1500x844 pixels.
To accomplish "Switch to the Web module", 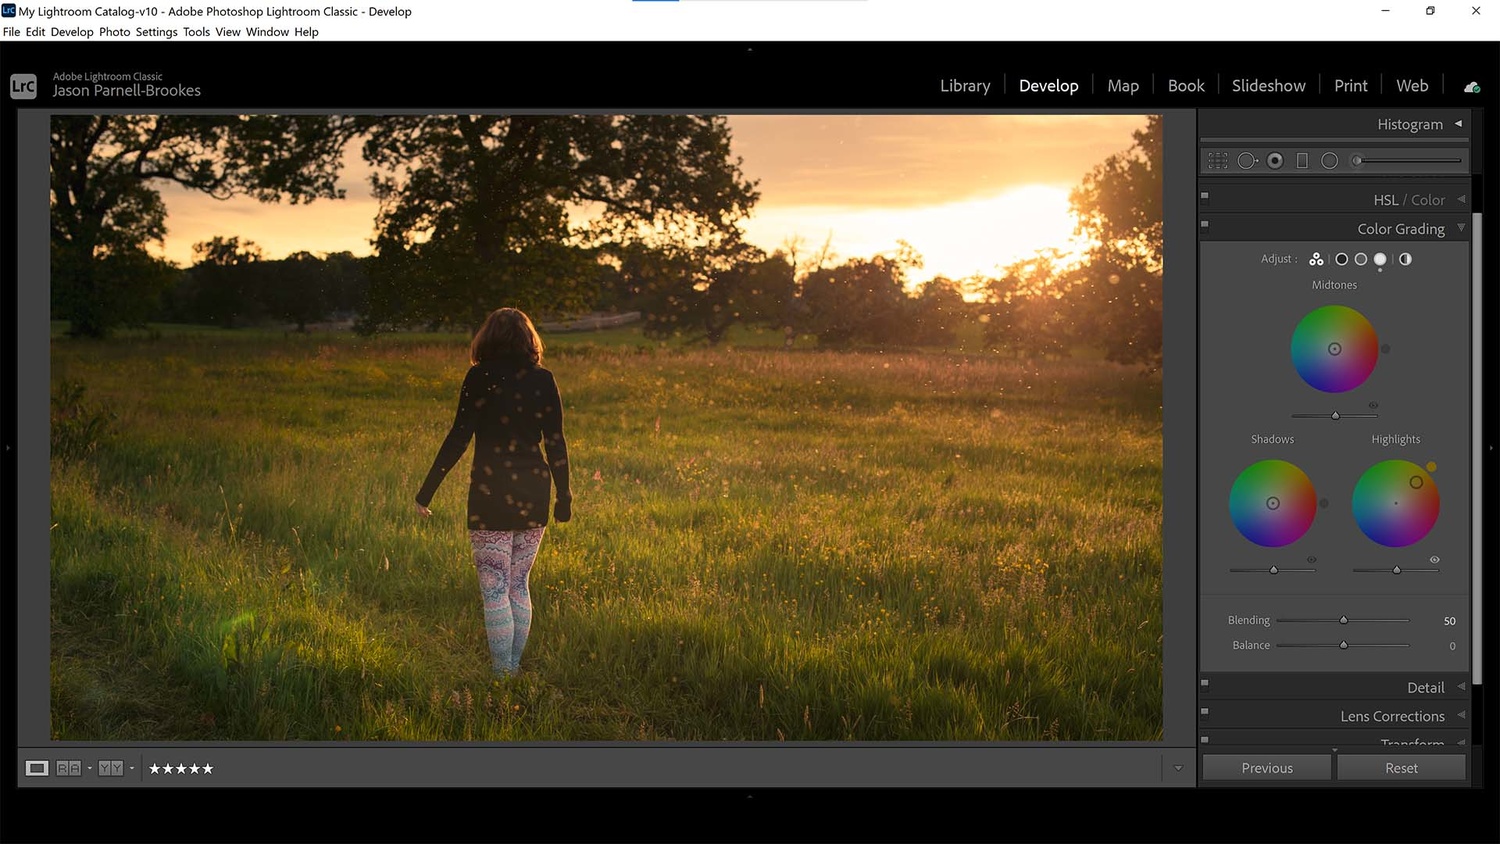I will click(1412, 86).
